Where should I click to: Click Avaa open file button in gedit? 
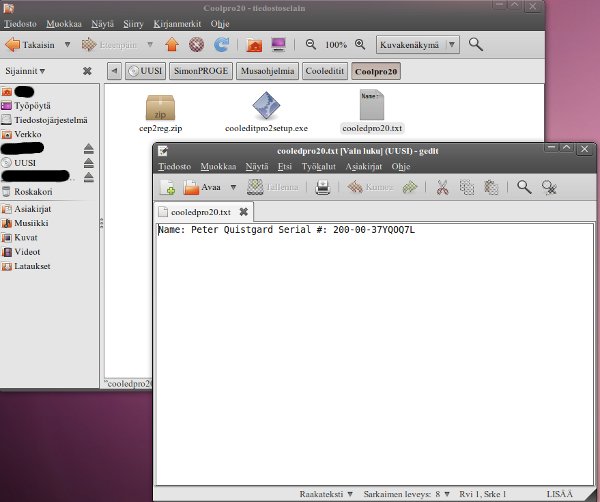(202, 187)
